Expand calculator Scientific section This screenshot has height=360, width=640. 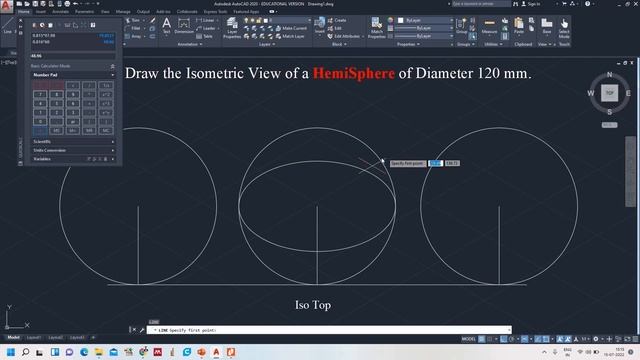click(x=73, y=142)
